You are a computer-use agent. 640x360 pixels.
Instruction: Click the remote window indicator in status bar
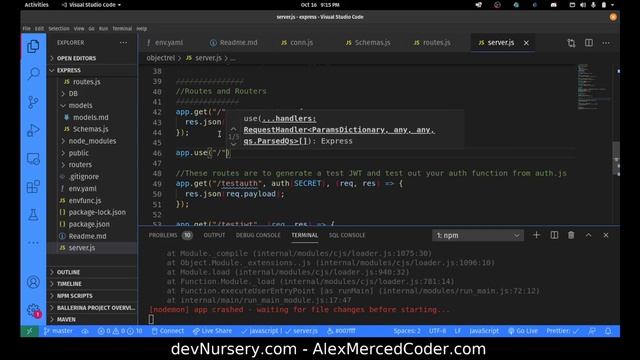click(x=29, y=331)
